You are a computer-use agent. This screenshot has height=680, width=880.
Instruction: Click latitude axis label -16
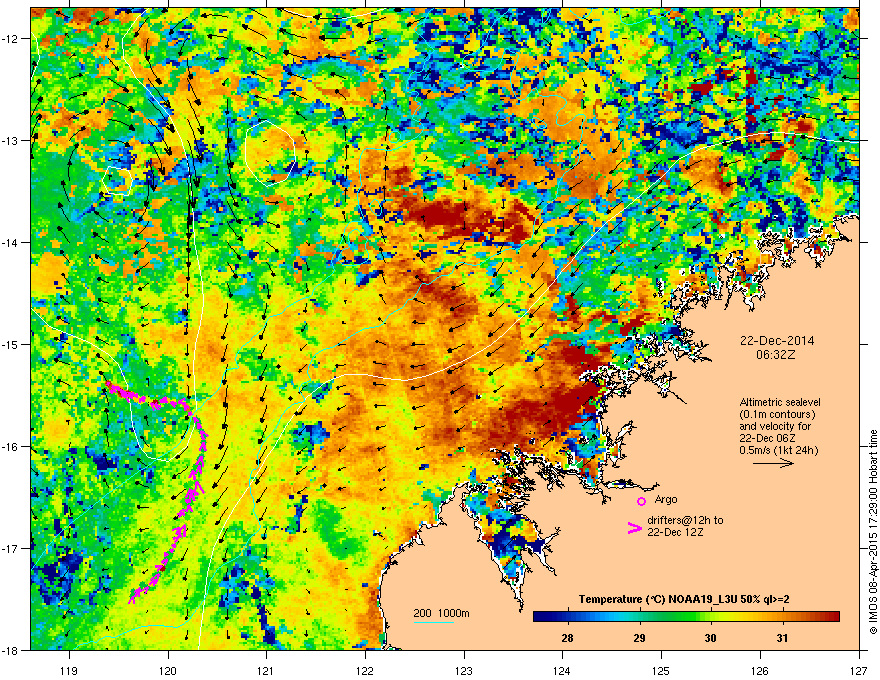coord(11,446)
